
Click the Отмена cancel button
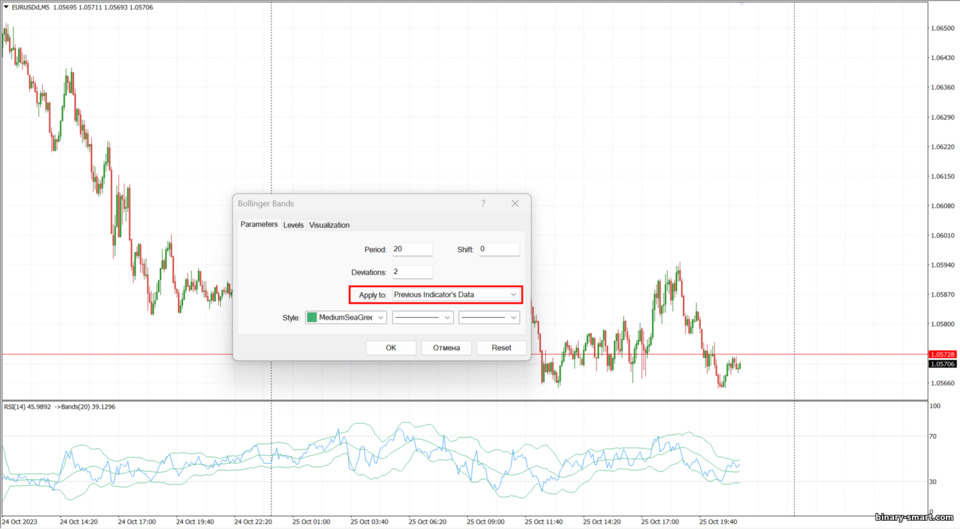pyautogui.click(x=446, y=348)
